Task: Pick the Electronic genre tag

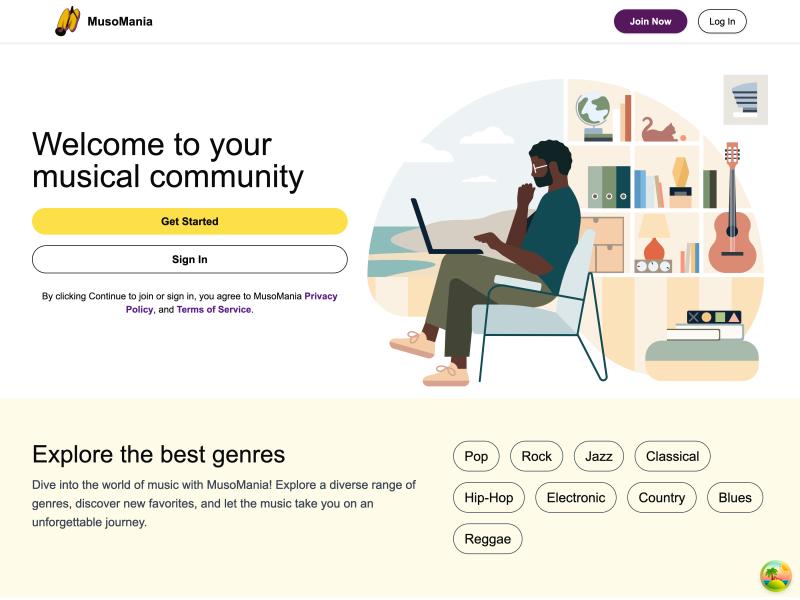Action: (x=576, y=497)
